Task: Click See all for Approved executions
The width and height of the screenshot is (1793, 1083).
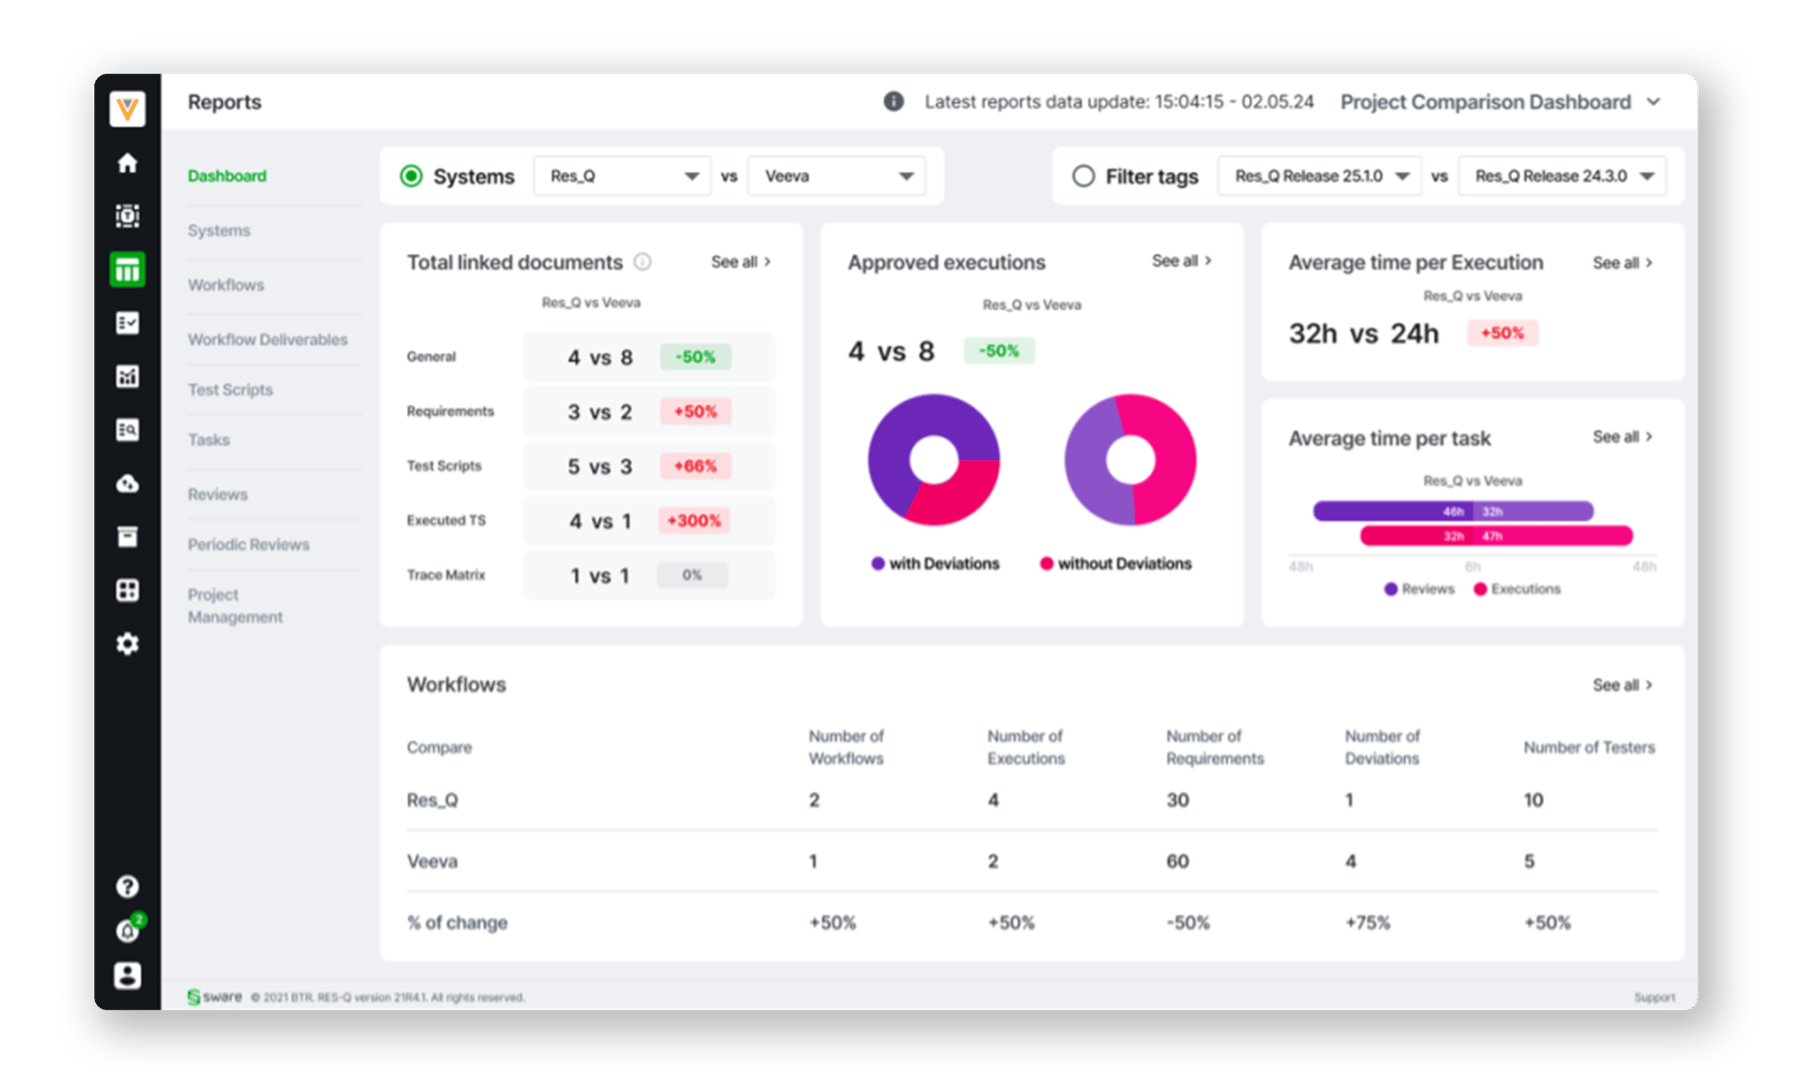Action: [1181, 261]
